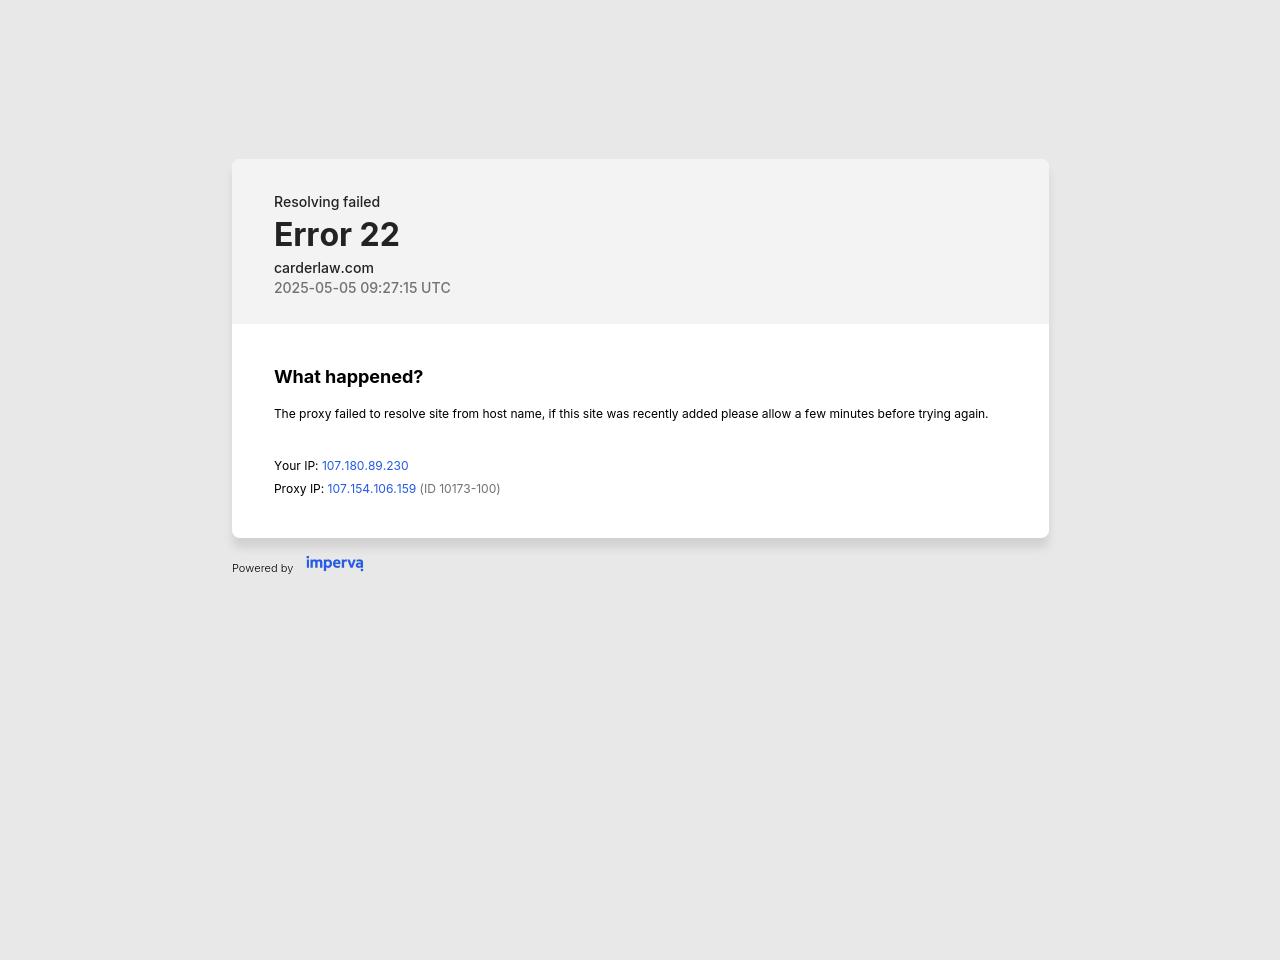Click the Powered by label

tap(262, 568)
